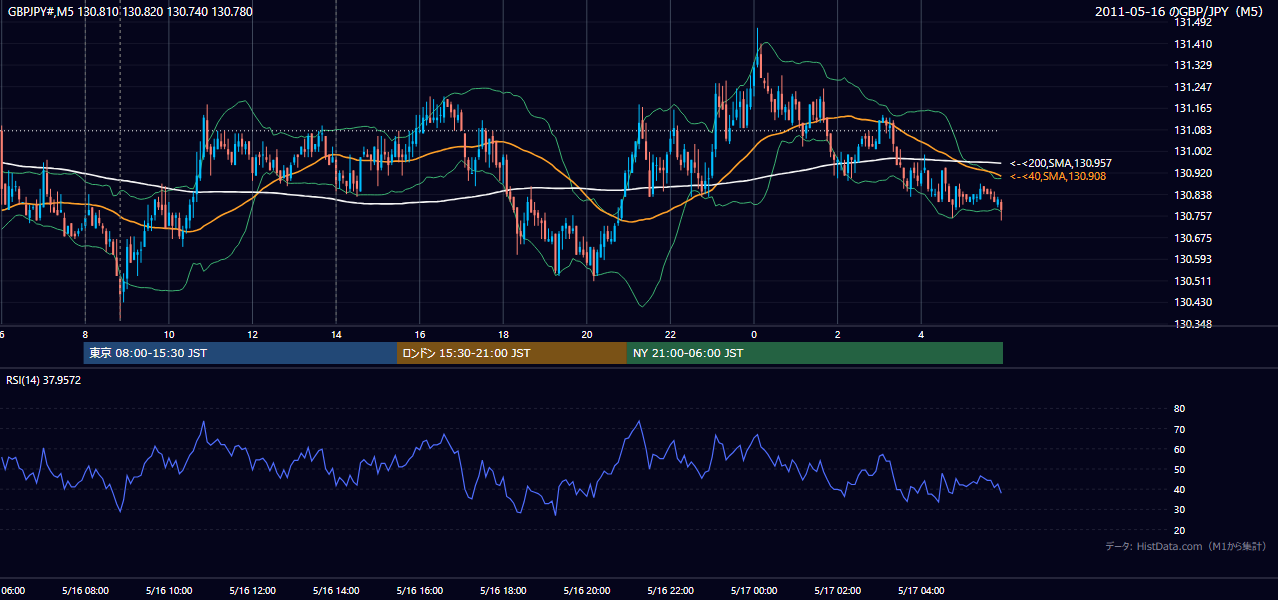Image resolution: width=1278 pixels, height=600 pixels.
Task: Click the London session bar 15:30-21:00 JST
Action: pos(512,353)
